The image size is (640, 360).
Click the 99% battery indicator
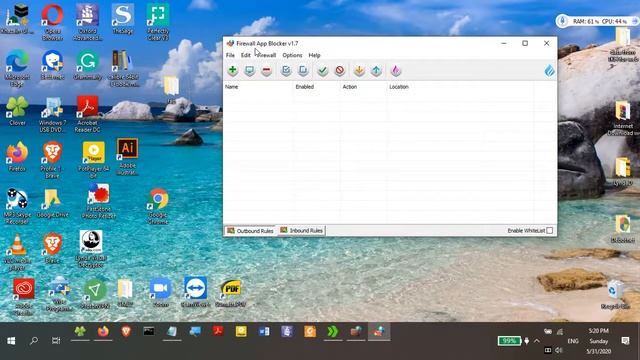pyautogui.click(x=509, y=340)
